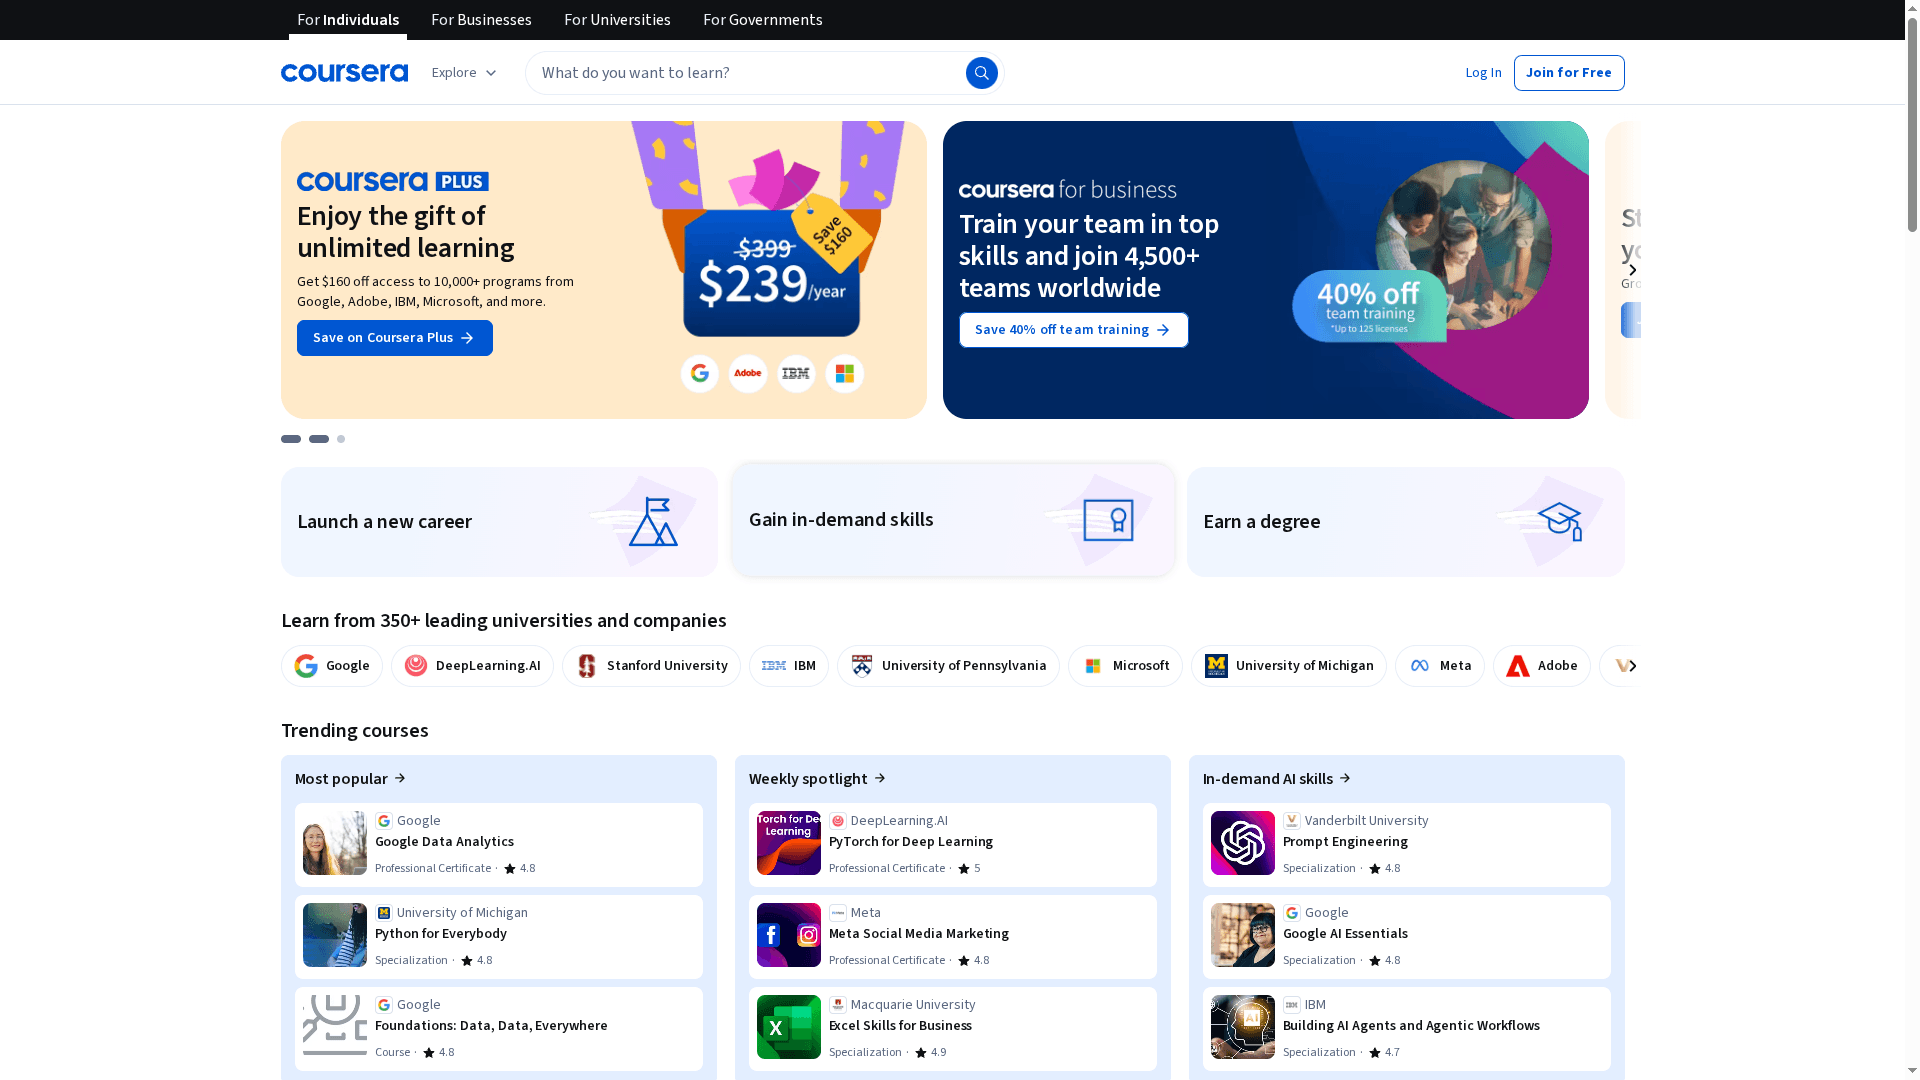This screenshot has height=1080, width=1920.
Task: Select the first carousel pagination dot
Action: point(290,439)
